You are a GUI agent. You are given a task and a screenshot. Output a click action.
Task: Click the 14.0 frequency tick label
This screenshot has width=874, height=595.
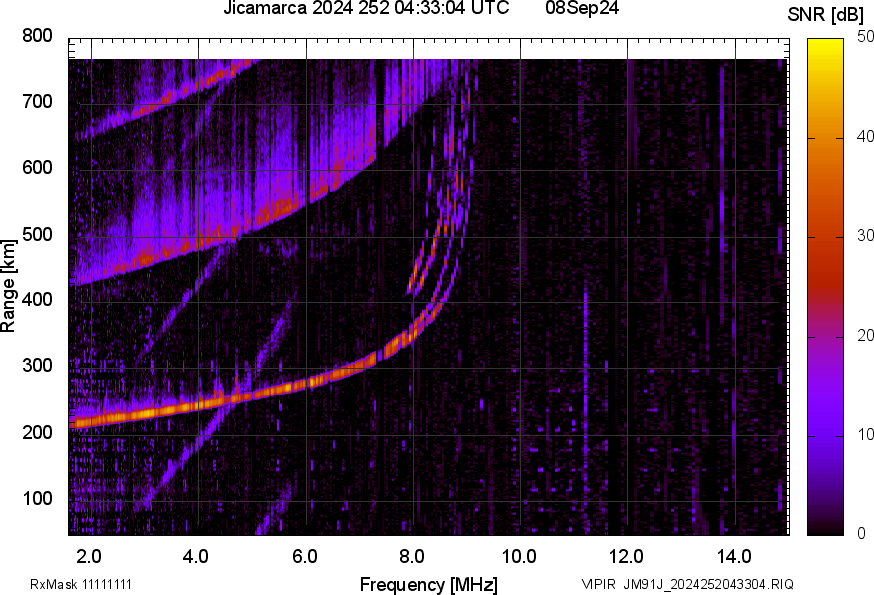734,556
